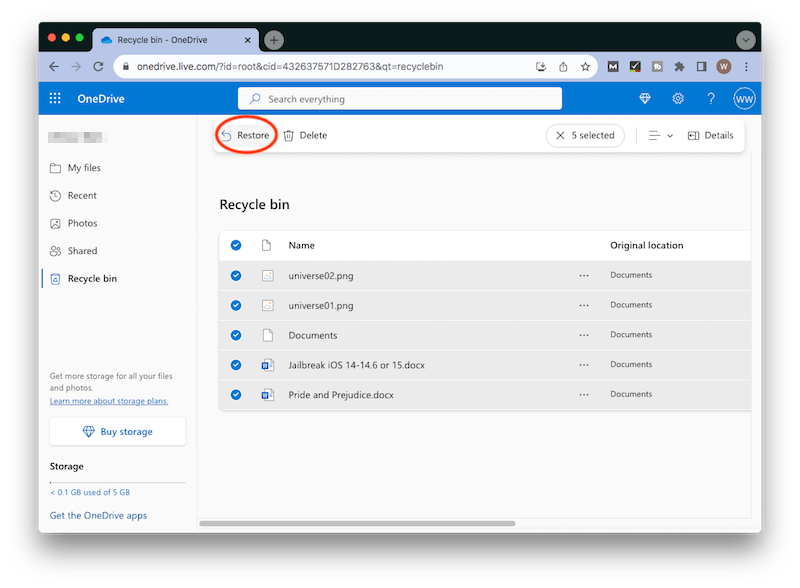This screenshot has width=800, height=588.
Task: Open the app launcher waffle icon
Action: (55, 98)
